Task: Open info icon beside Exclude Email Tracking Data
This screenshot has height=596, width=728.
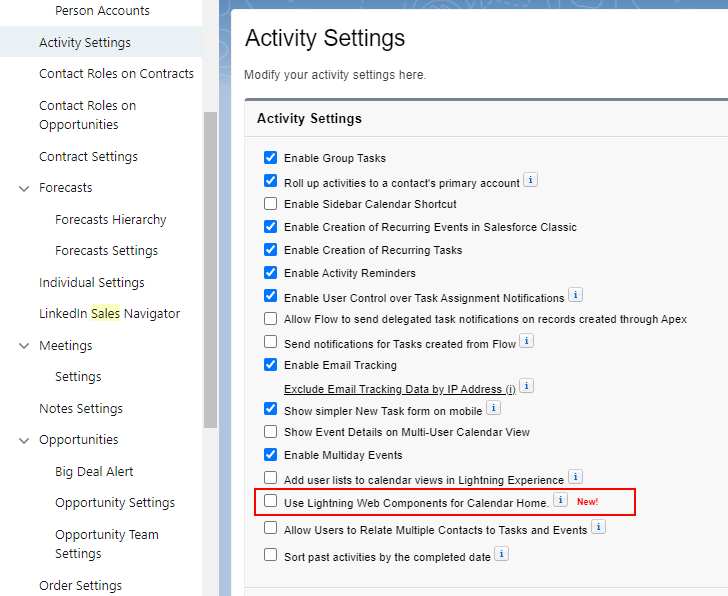Action: tap(526, 386)
